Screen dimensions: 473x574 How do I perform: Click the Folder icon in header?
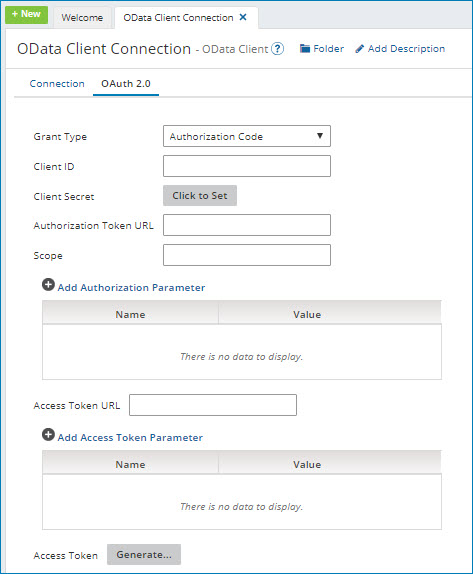[305, 49]
